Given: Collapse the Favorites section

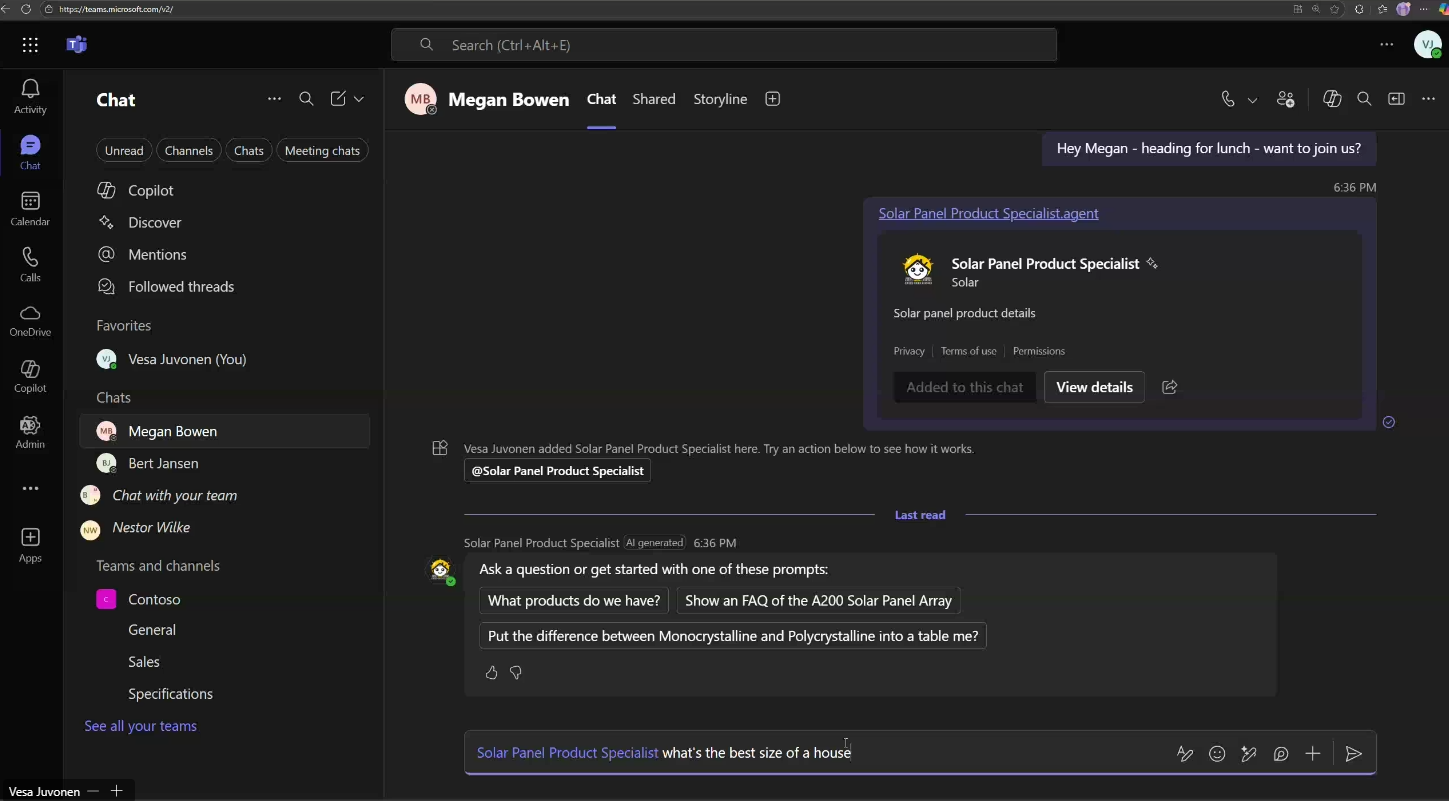Looking at the screenshot, I should point(124,326).
